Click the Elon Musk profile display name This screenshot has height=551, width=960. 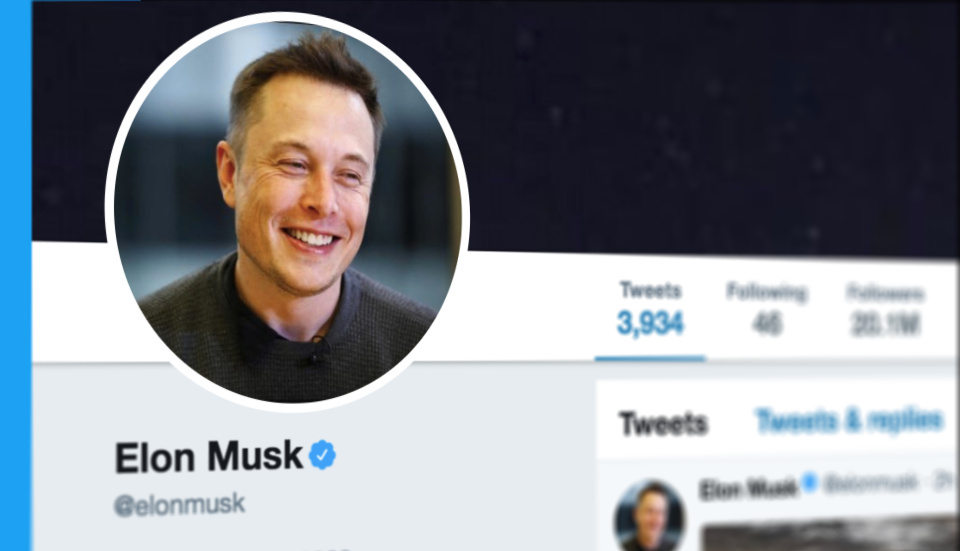tap(209, 457)
